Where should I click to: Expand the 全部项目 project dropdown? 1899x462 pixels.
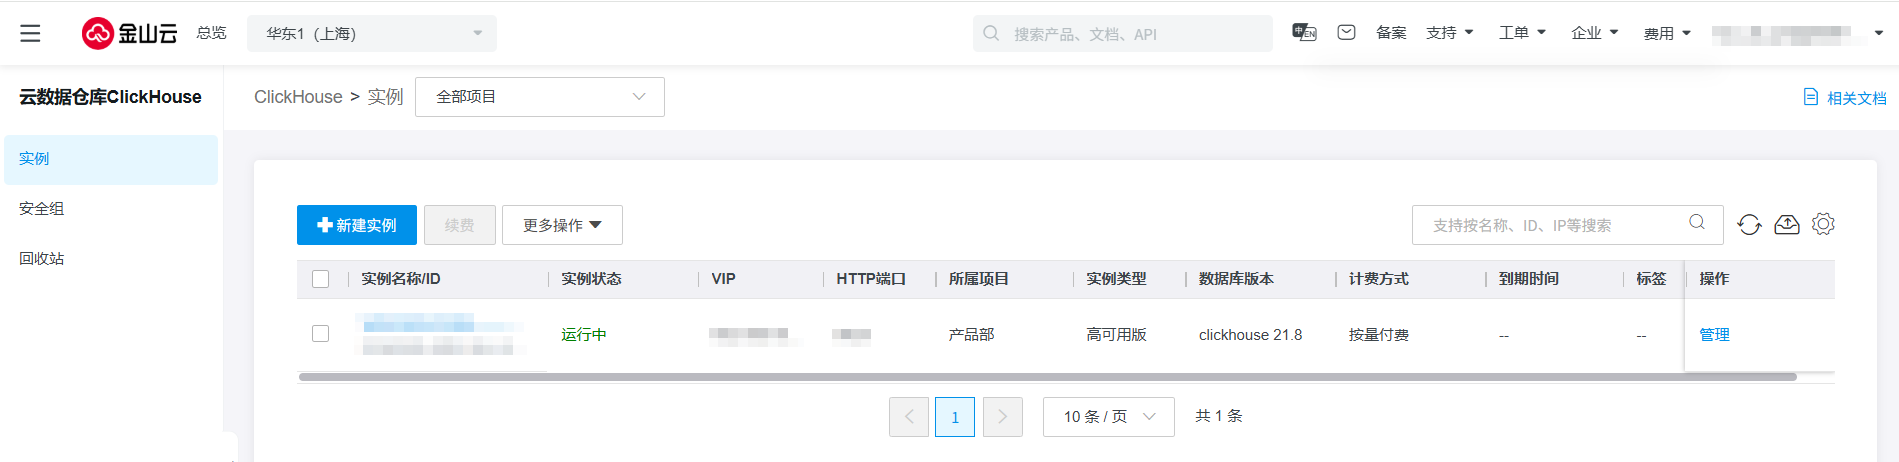540,97
